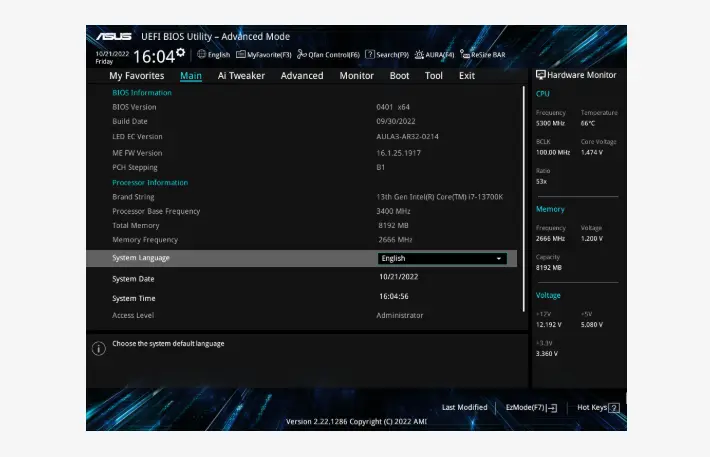Image resolution: width=710 pixels, height=457 pixels.
Task: Open the Advanced tab
Action: click(x=302, y=76)
